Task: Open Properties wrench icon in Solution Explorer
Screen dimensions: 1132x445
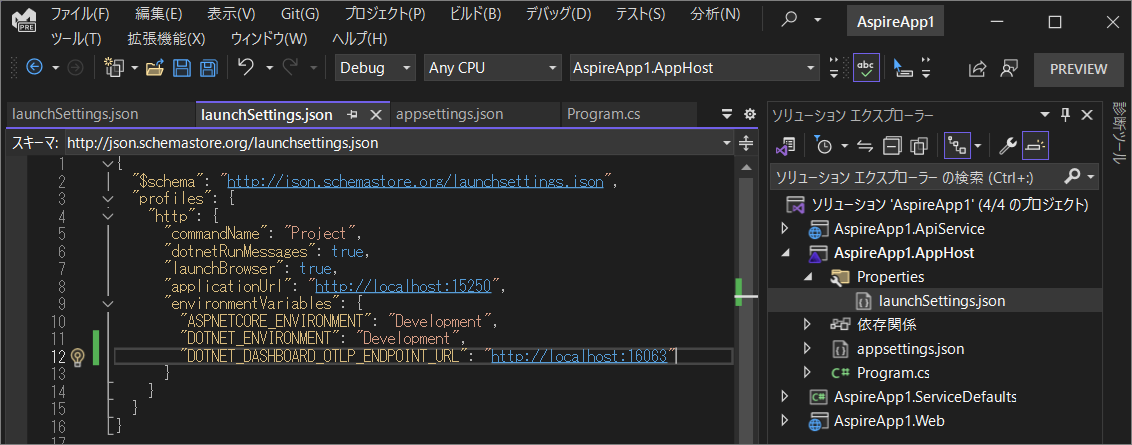Action: [x=1008, y=146]
